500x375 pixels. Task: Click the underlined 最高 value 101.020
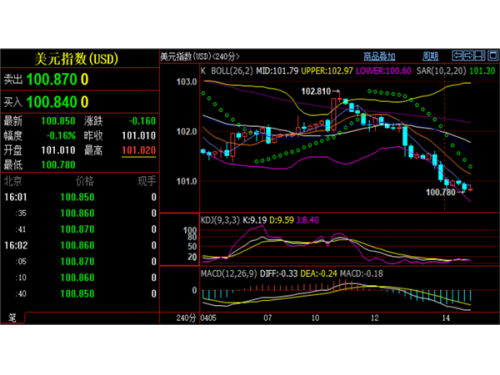coord(139,150)
